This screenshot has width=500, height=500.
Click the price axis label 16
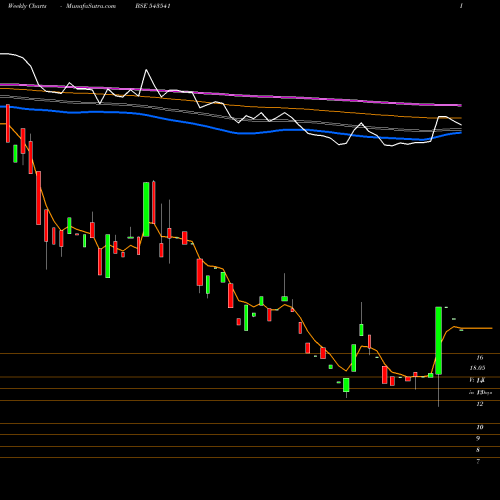480,358
